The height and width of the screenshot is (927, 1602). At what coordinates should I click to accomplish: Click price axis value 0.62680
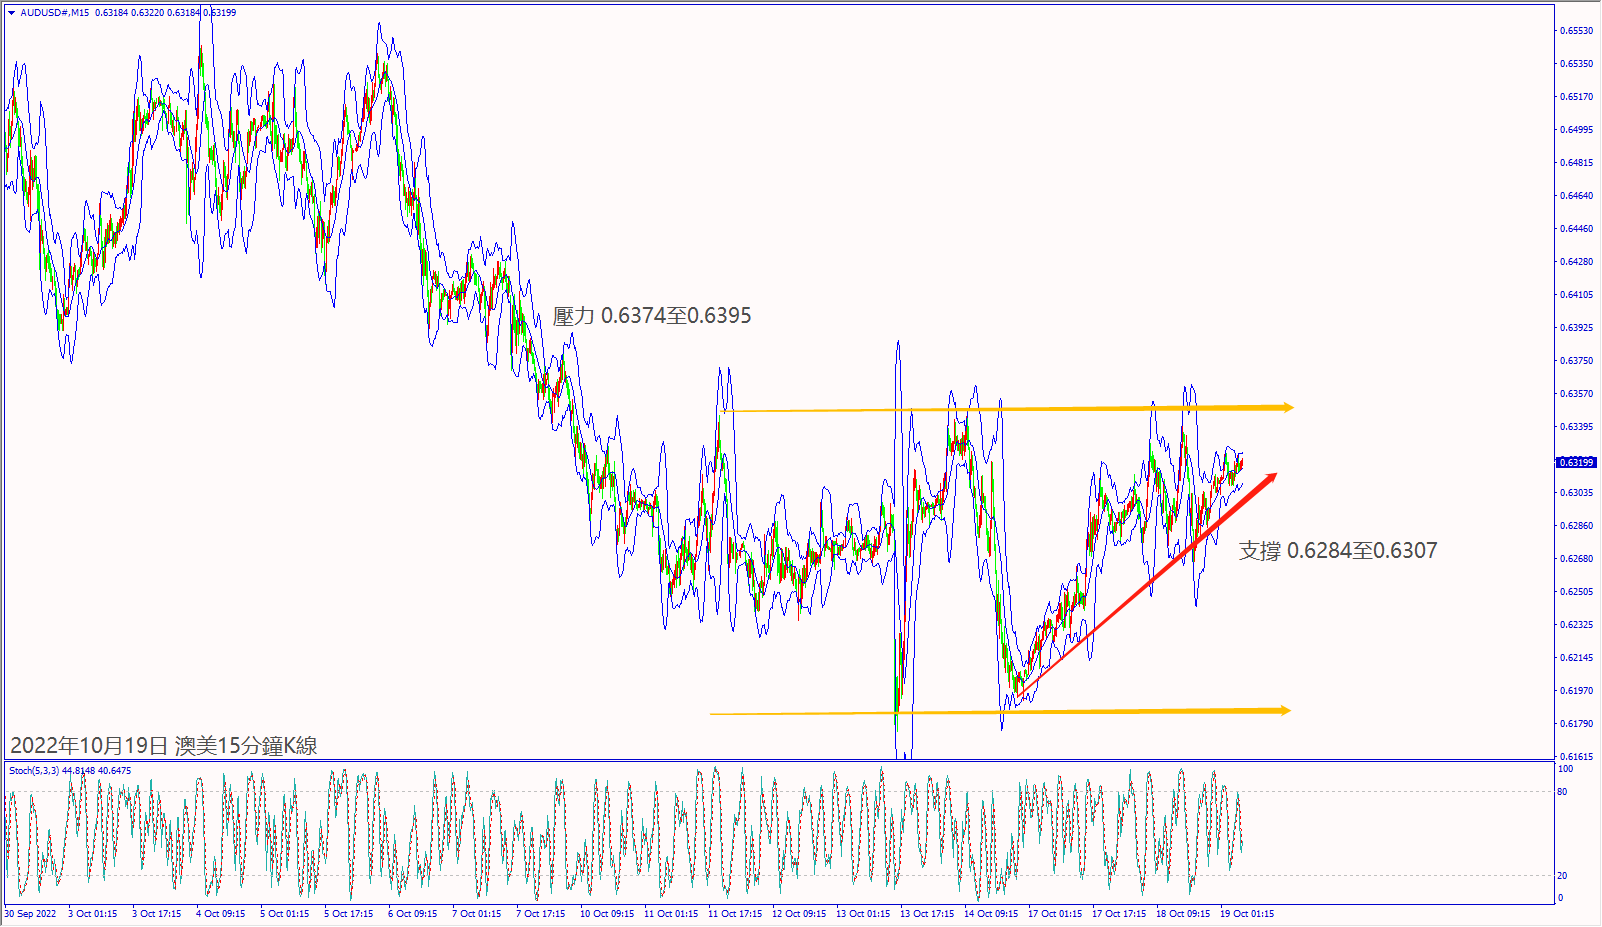(x=1577, y=559)
